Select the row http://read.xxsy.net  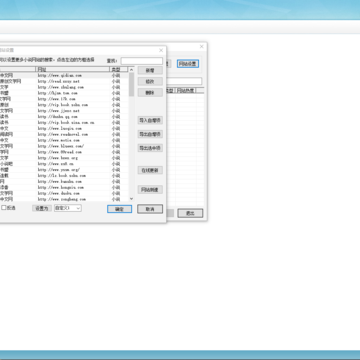63,81
